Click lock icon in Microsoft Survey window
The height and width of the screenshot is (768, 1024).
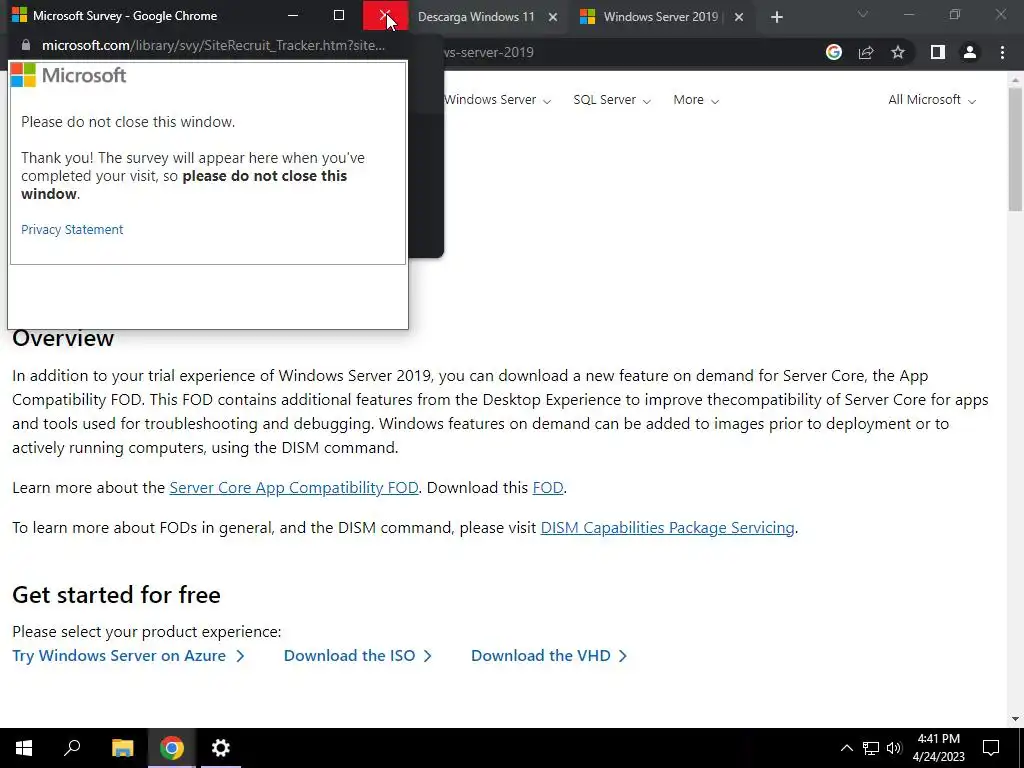[x=25, y=45]
